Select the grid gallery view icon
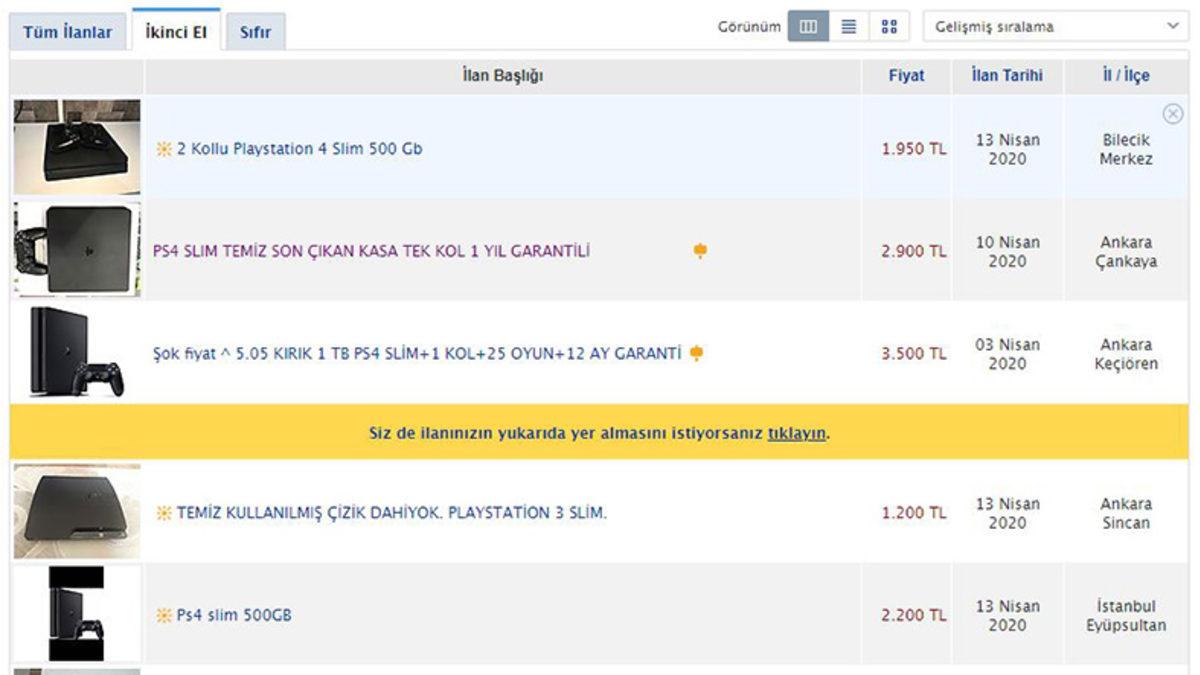Image resolution: width=1200 pixels, height=675 pixels. pos(889,27)
